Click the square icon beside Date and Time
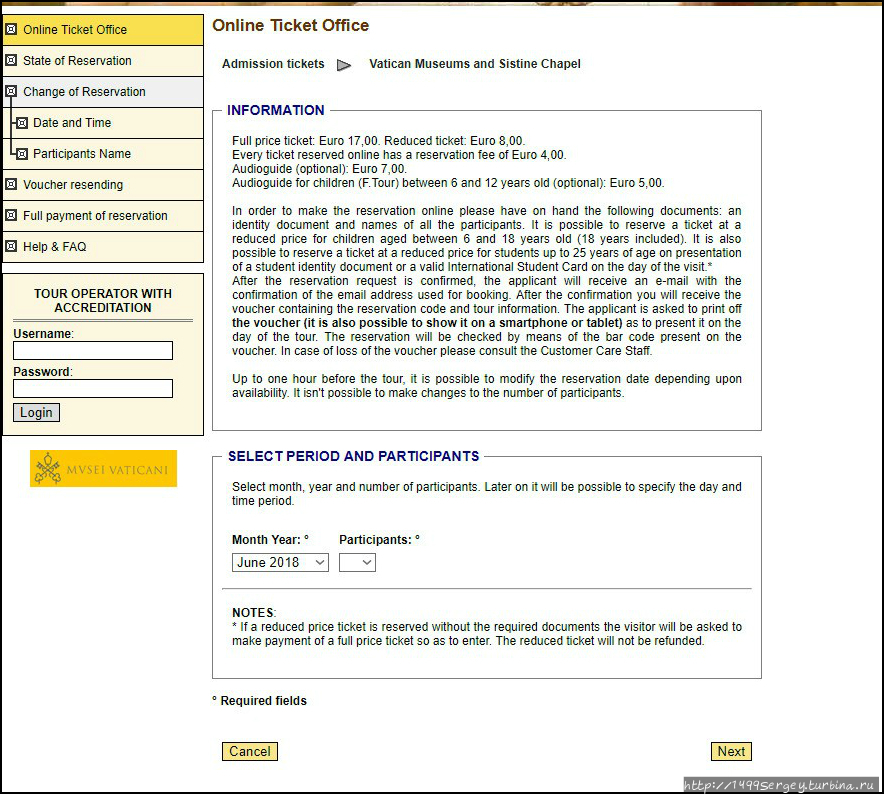 click(21, 122)
